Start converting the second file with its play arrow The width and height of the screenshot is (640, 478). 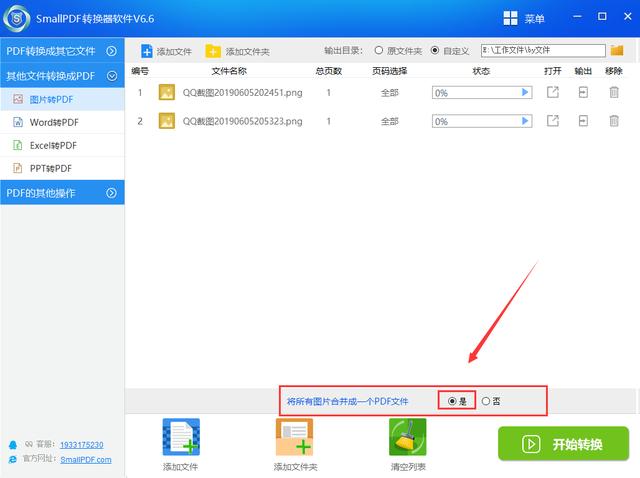(525, 121)
